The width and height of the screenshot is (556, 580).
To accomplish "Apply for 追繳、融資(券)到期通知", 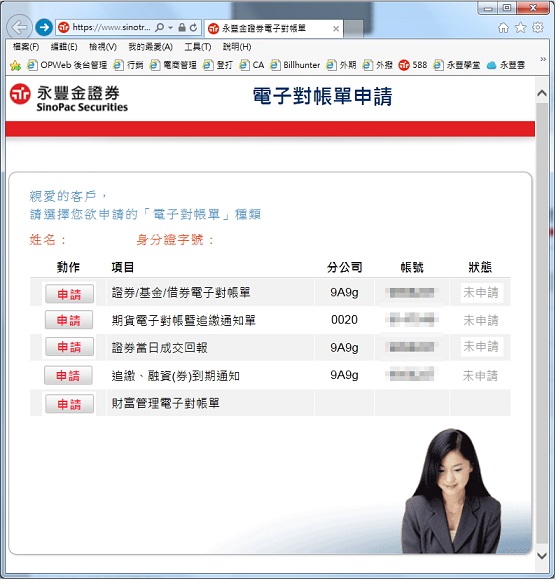I will [68, 376].
